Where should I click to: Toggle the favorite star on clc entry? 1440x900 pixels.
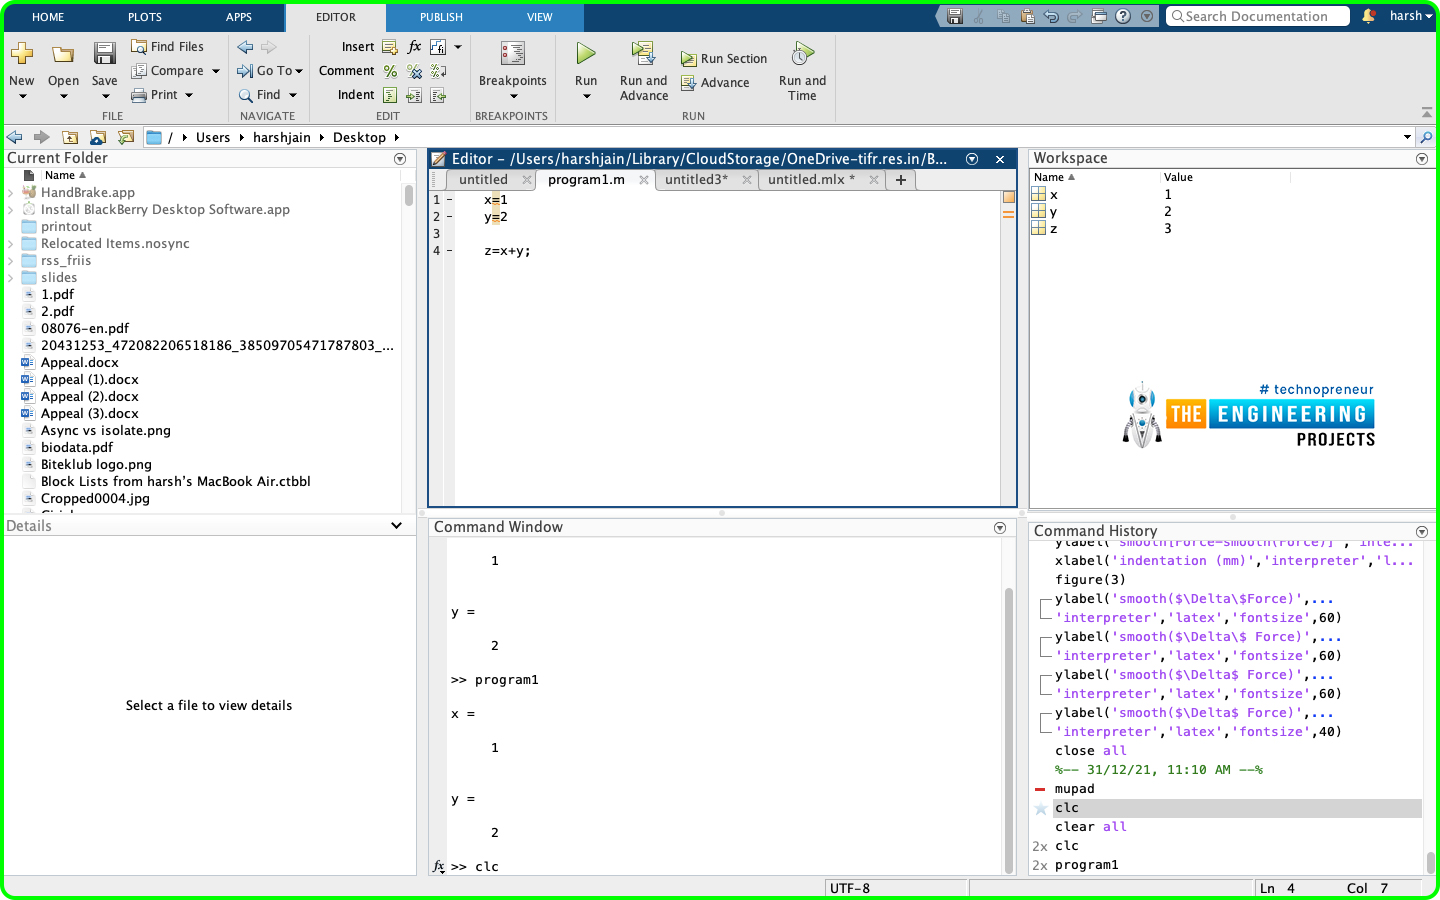1040,808
